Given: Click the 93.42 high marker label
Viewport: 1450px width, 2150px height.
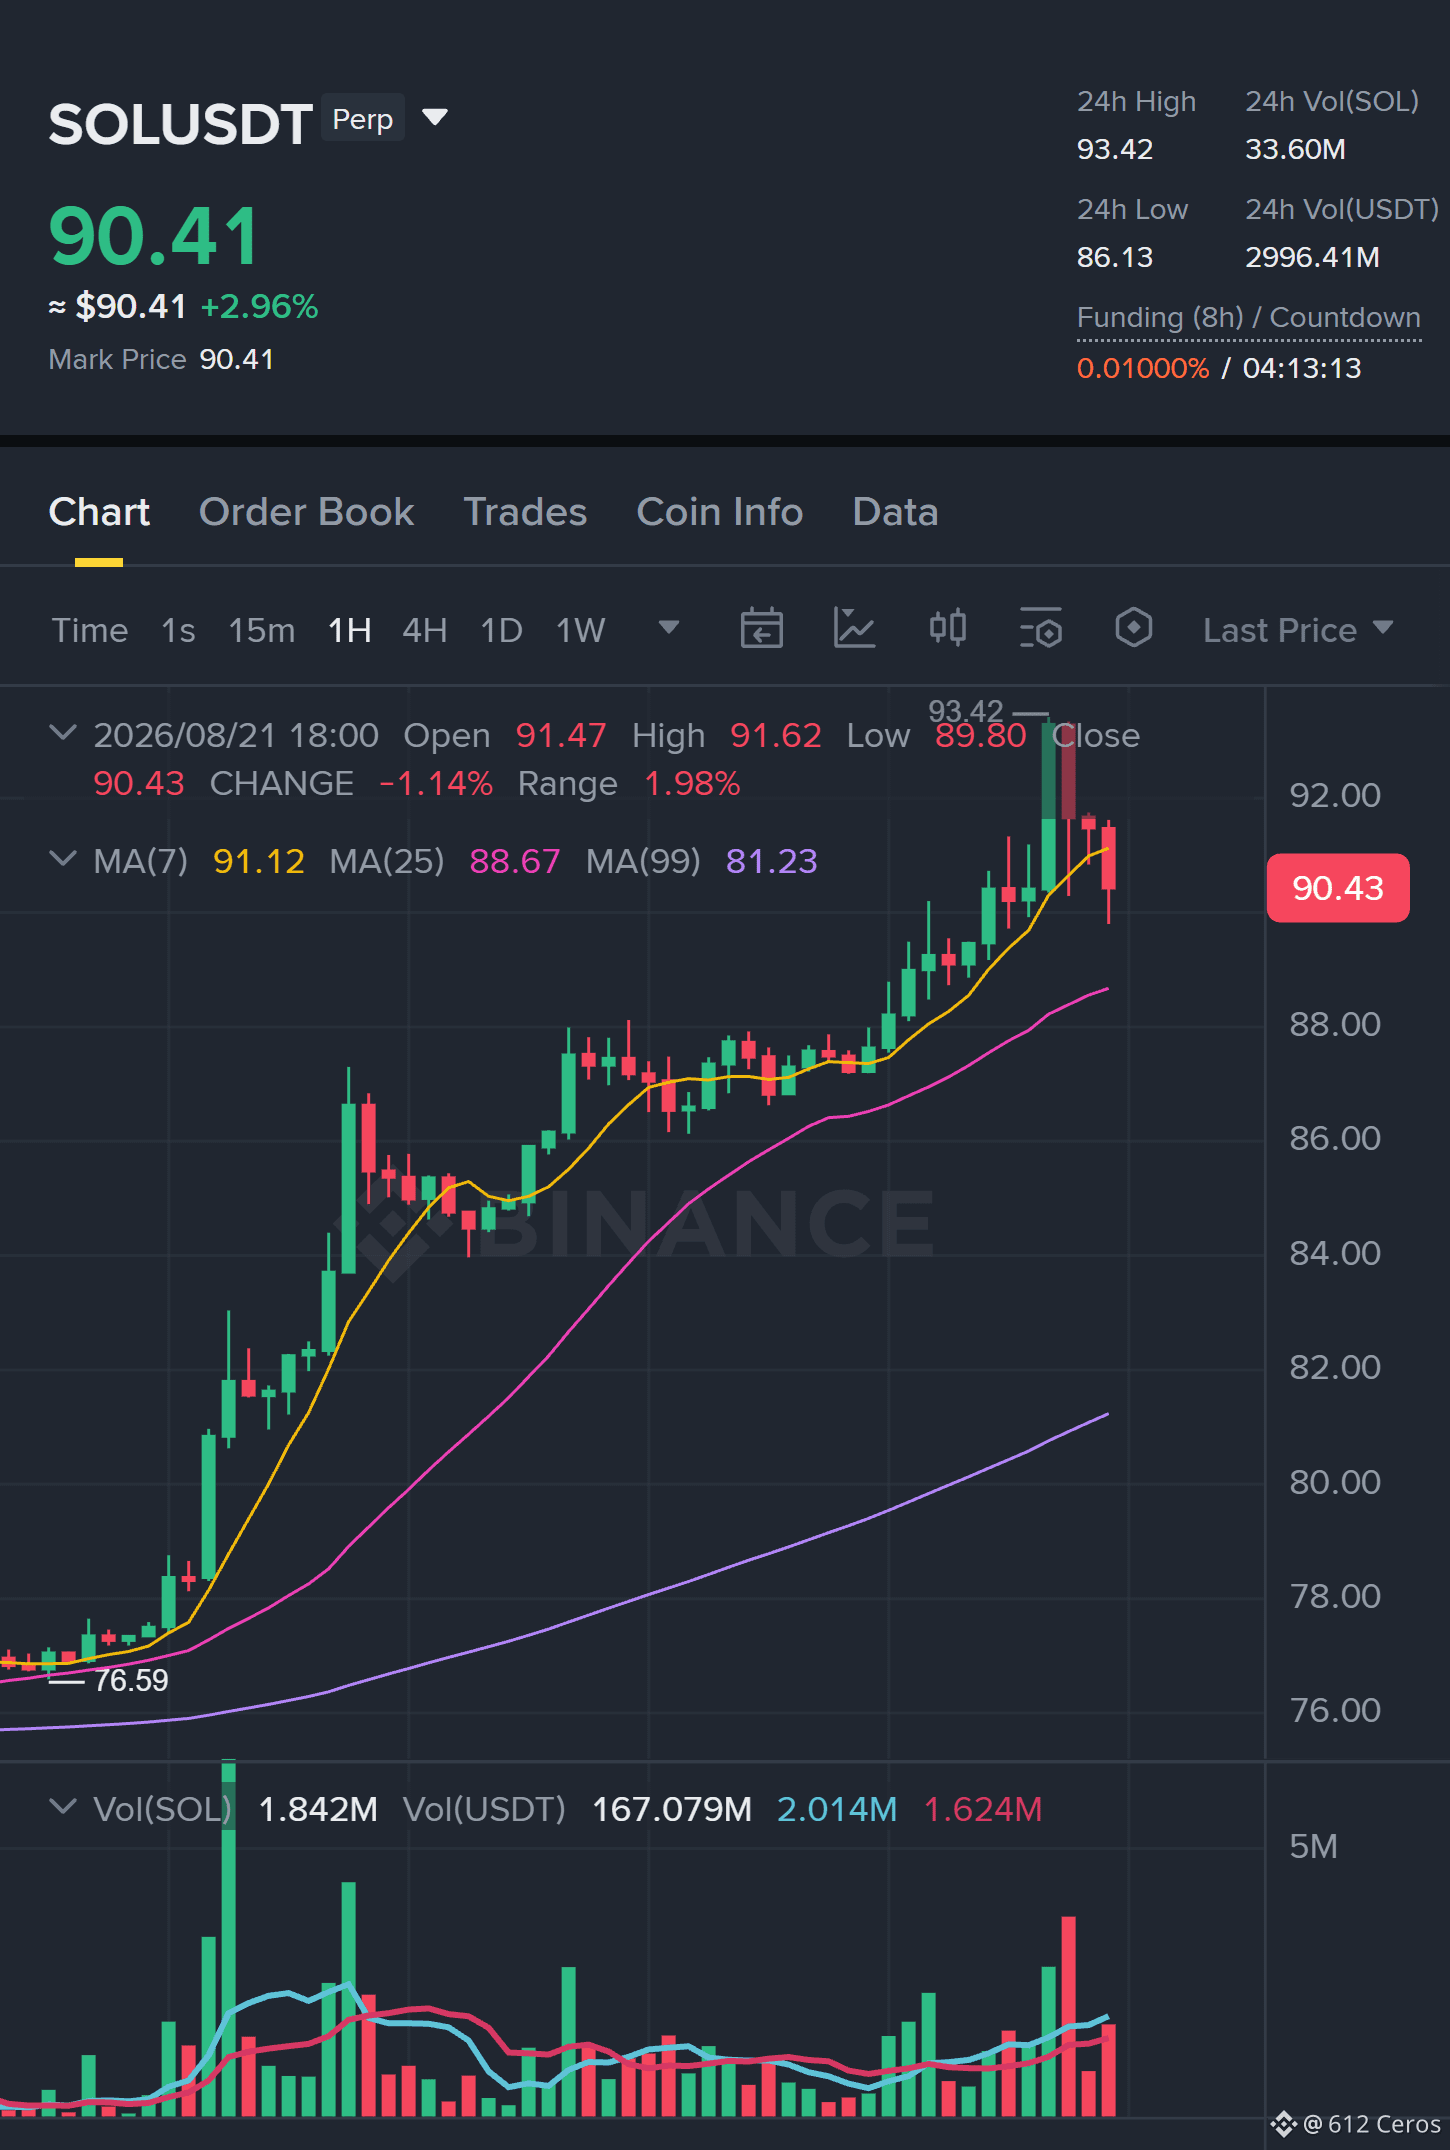Looking at the screenshot, I should tap(965, 711).
